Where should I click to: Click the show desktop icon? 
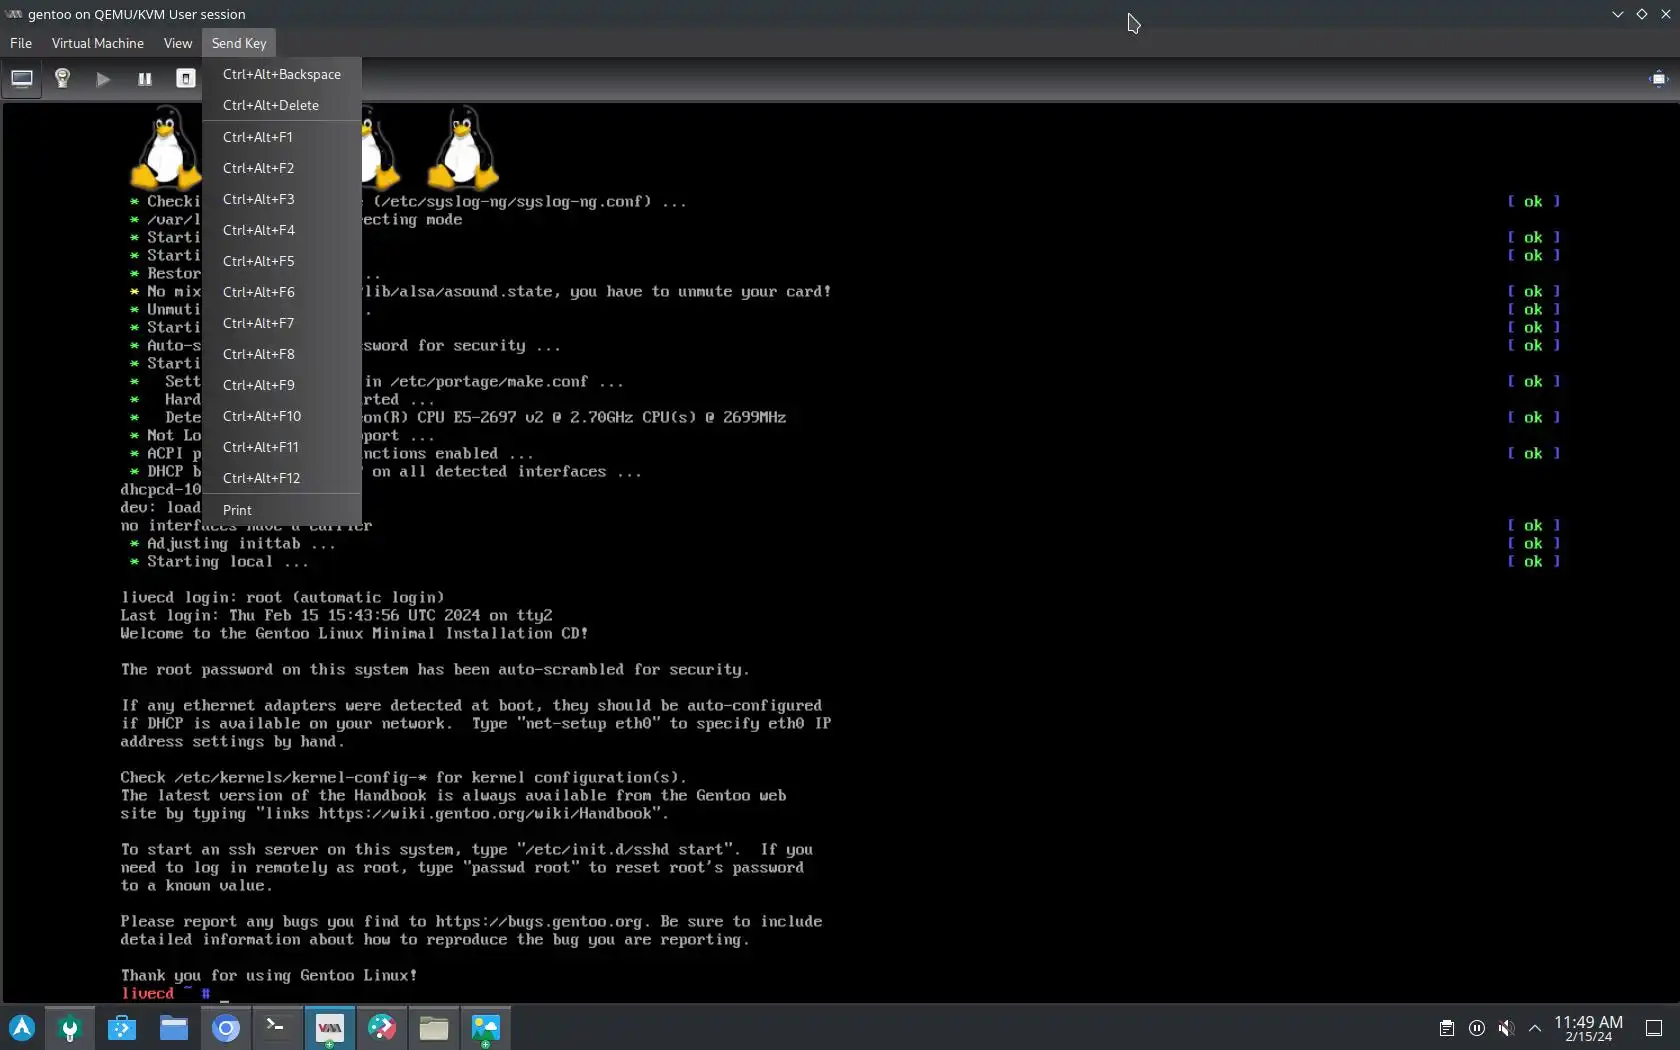click(x=1654, y=1028)
